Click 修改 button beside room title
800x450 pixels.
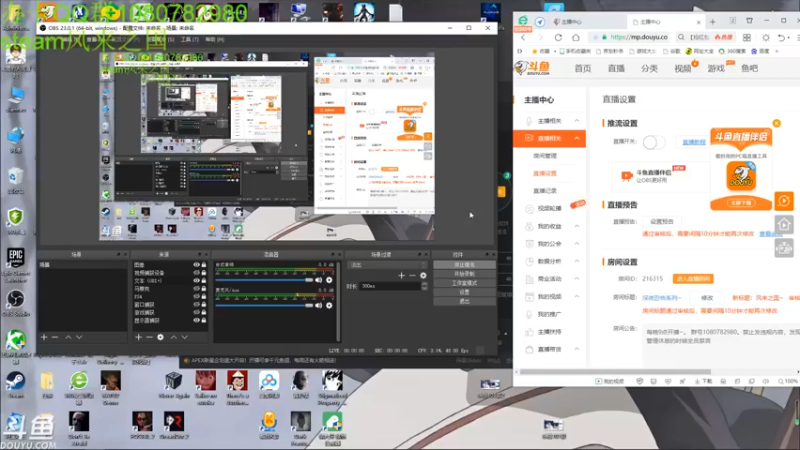[707, 297]
